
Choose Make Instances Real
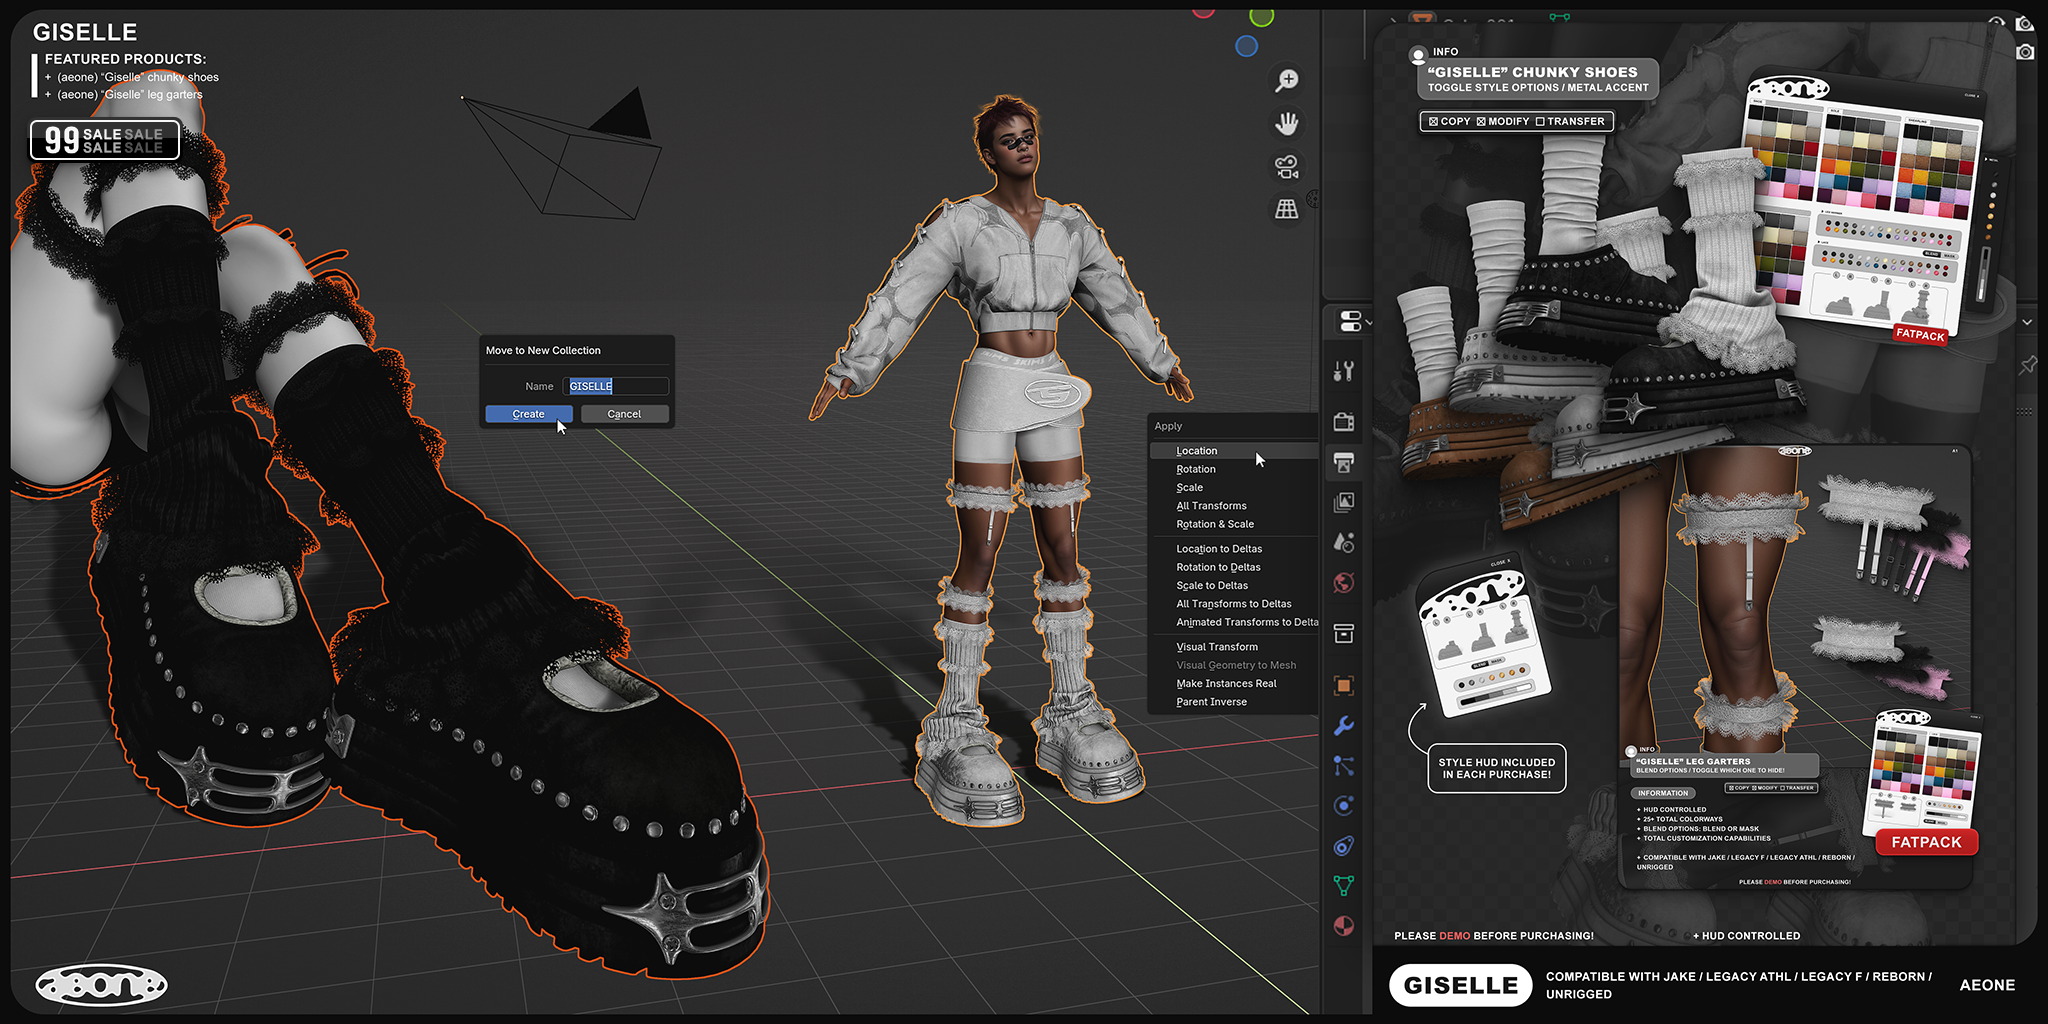1233,684
